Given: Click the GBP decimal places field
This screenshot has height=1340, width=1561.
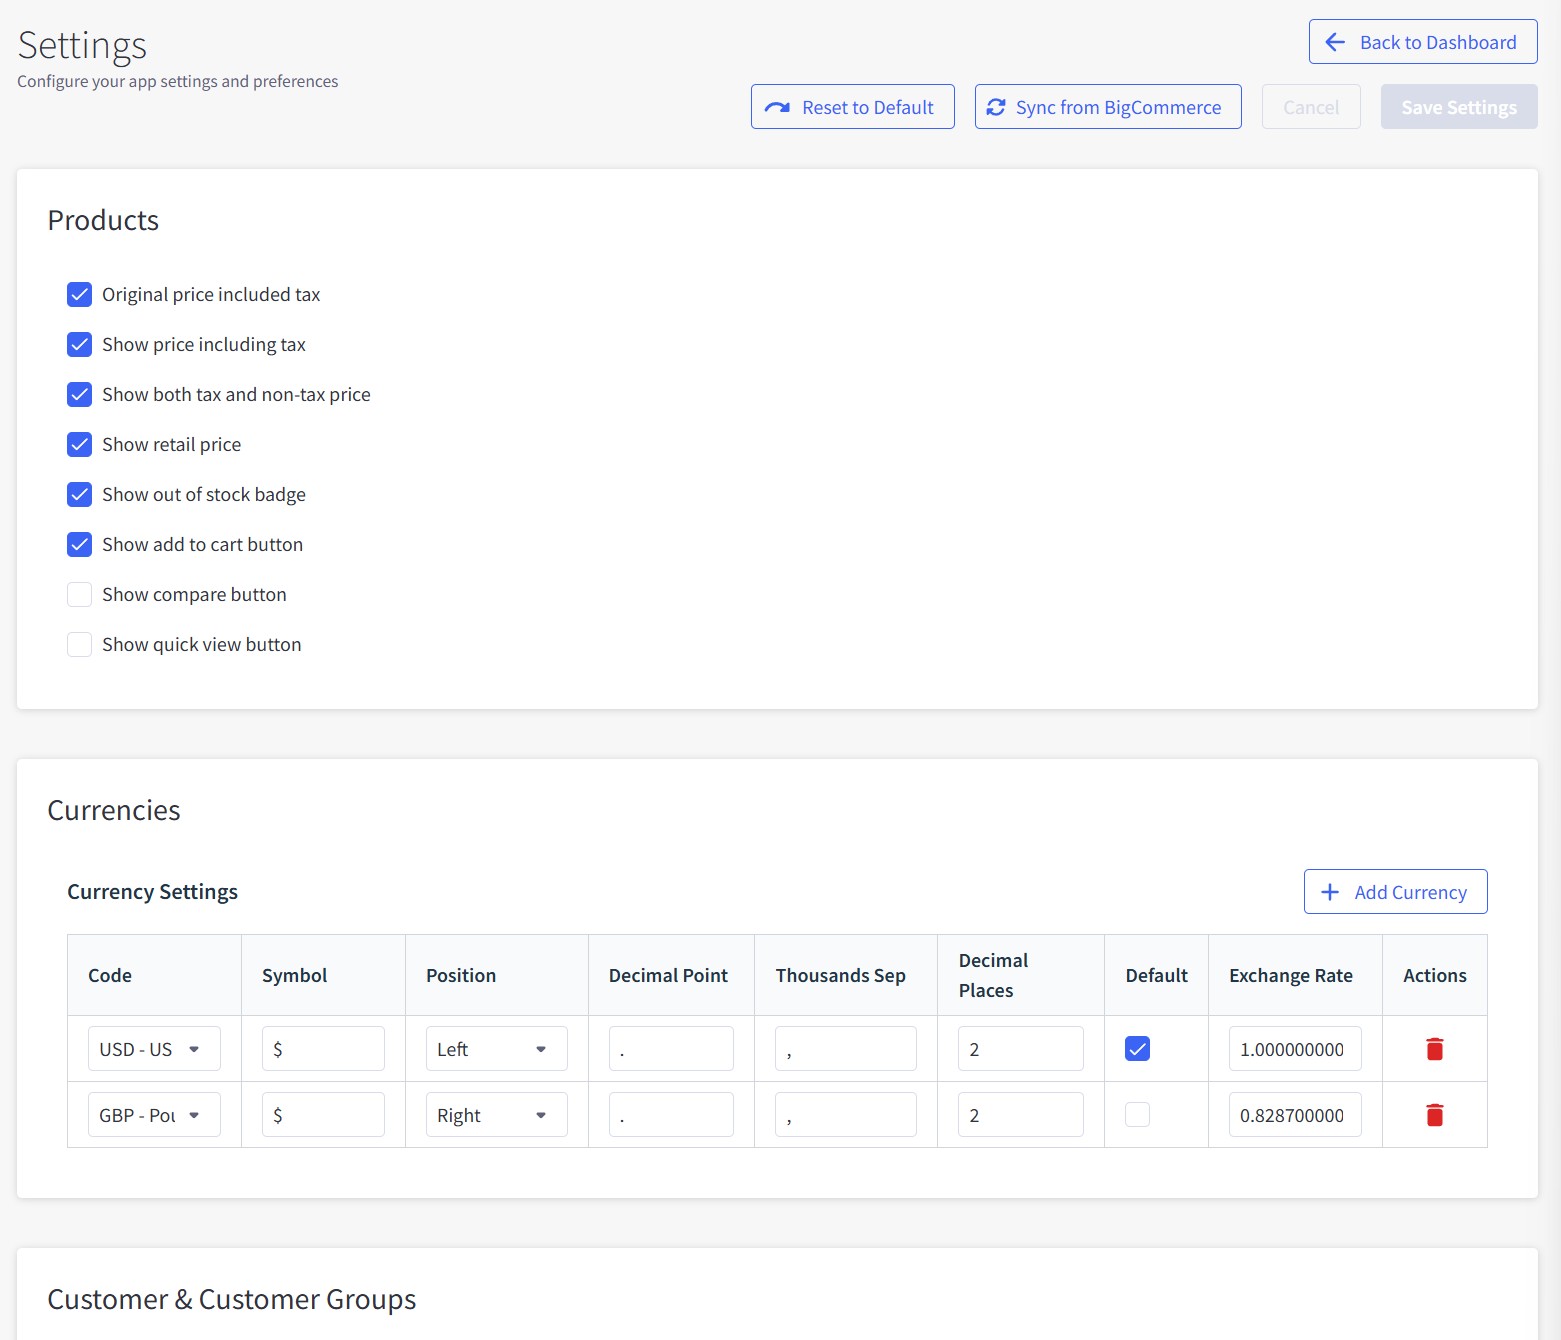Looking at the screenshot, I should (x=1021, y=1115).
